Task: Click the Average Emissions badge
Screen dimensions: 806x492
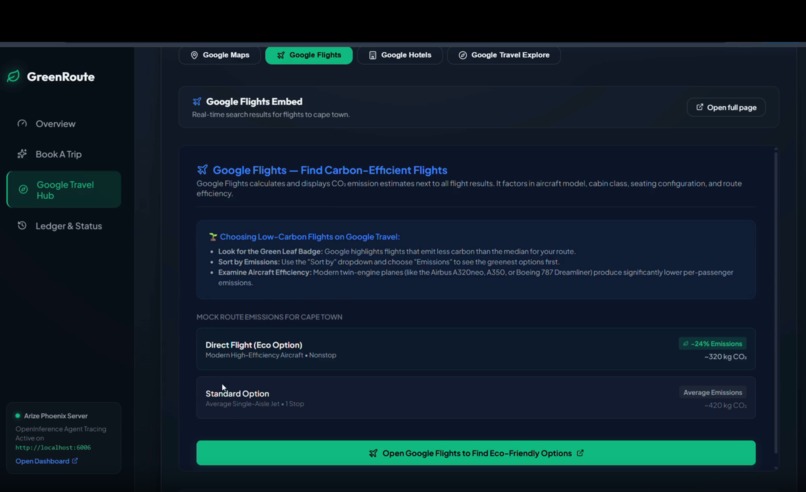Action: click(712, 392)
